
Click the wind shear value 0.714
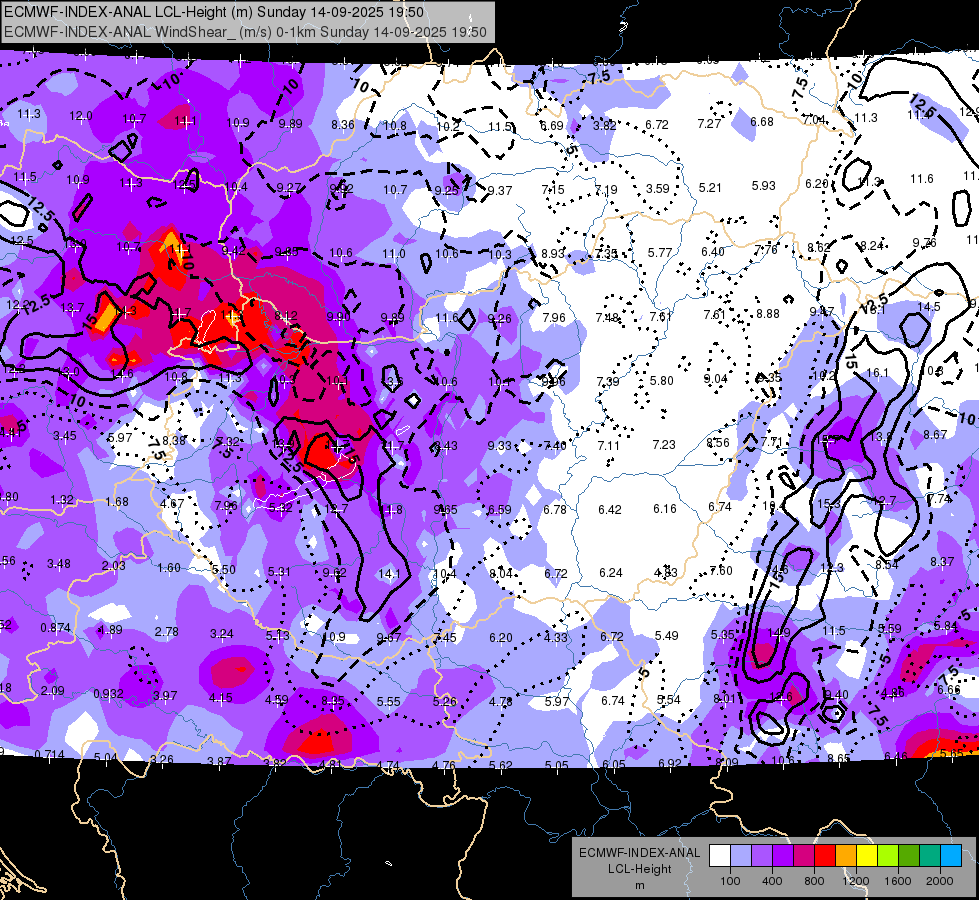tap(49, 754)
